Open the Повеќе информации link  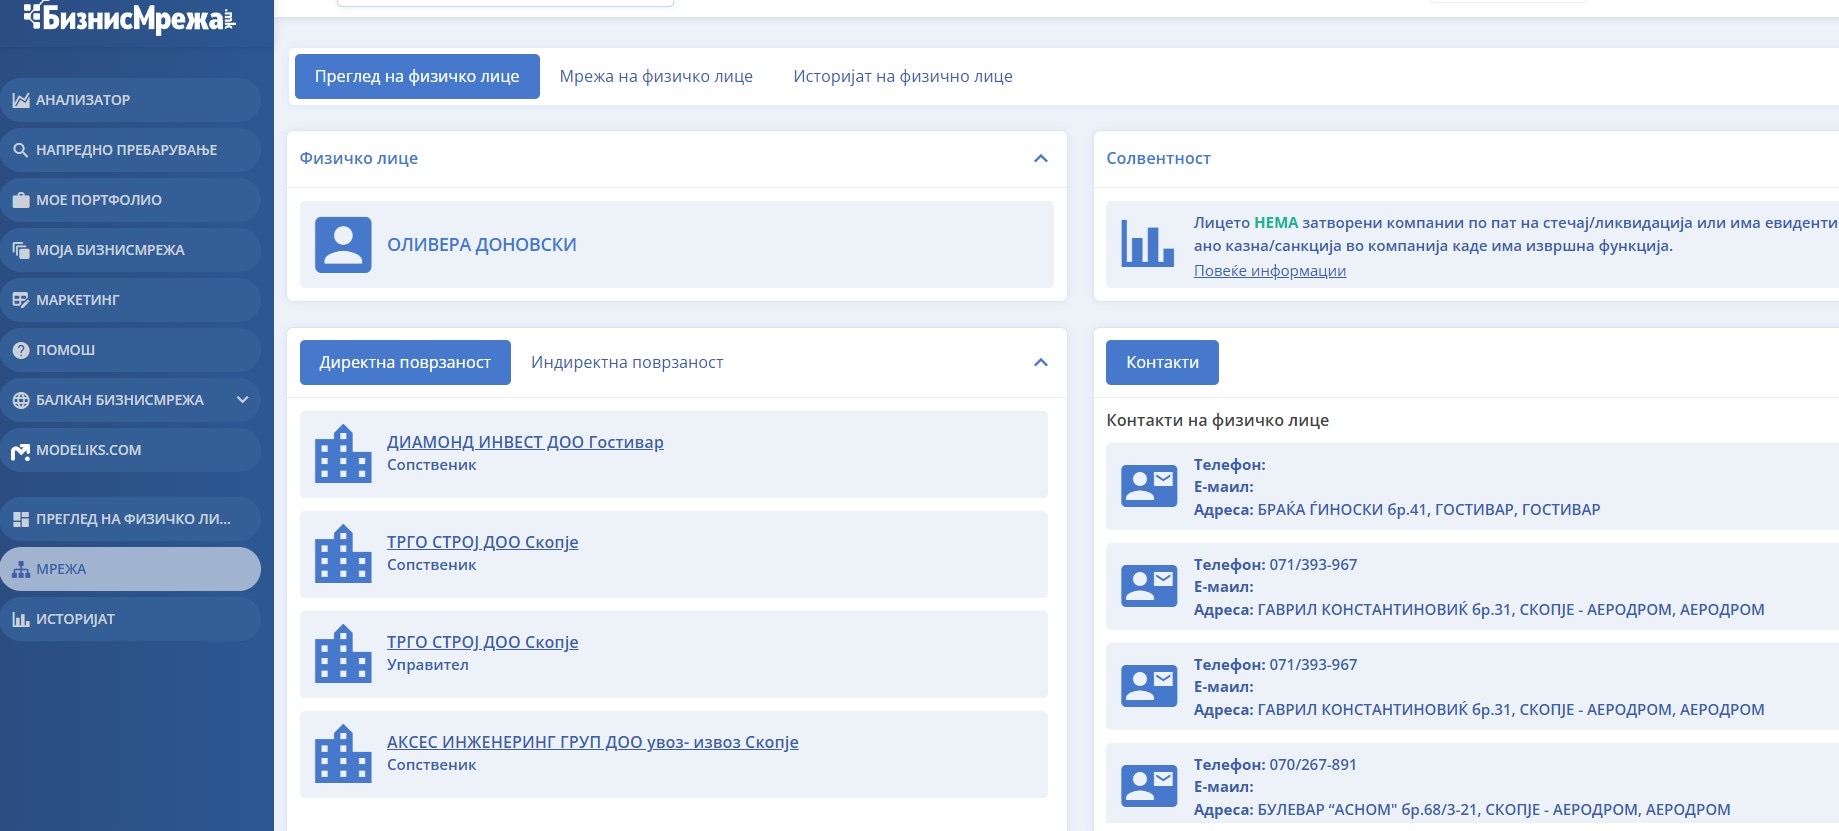[x=1269, y=271]
